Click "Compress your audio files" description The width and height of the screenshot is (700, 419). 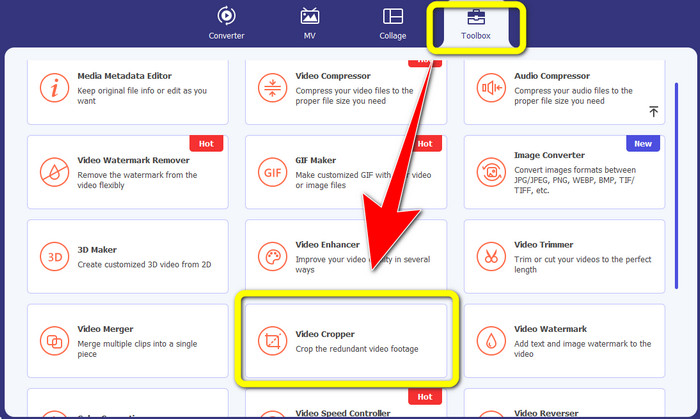(573, 96)
